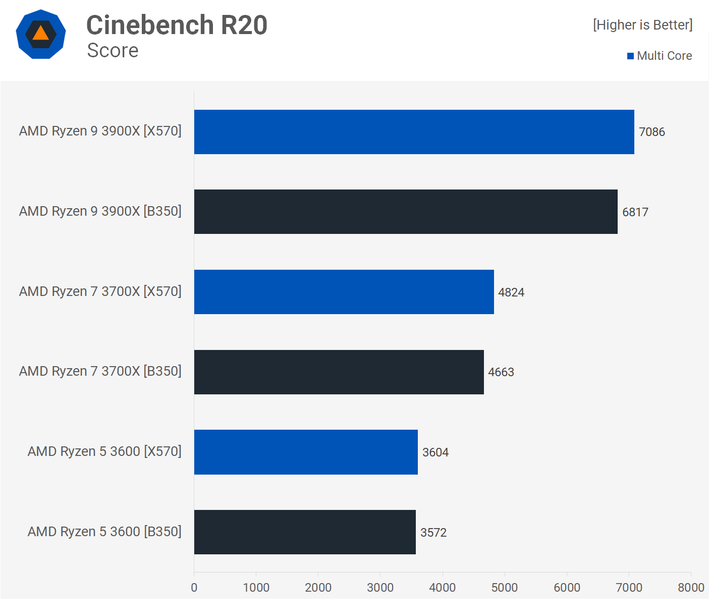The width and height of the screenshot is (709, 599).
Task: Select the Multi Core legend label
Action: [x=664, y=56]
